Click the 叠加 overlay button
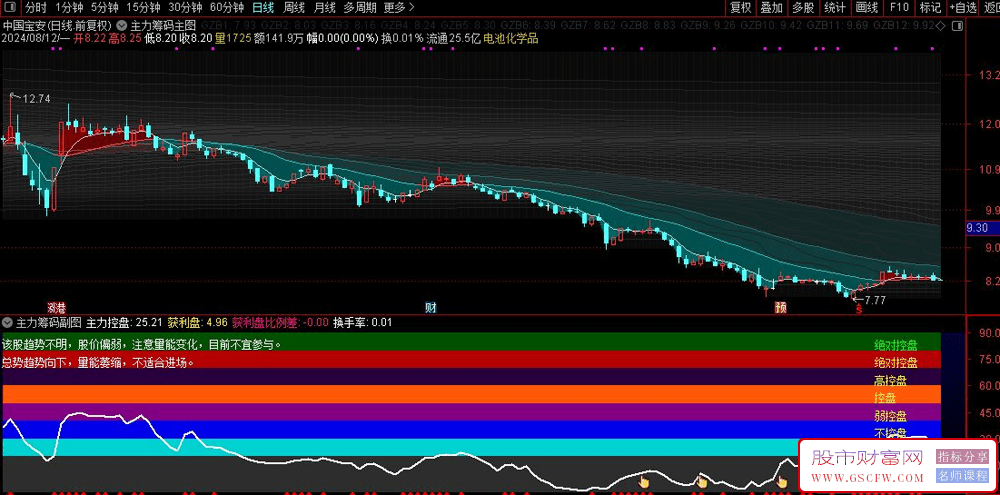Image resolution: width=1000 pixels, height=495 pixels. [x=772, y=8]
